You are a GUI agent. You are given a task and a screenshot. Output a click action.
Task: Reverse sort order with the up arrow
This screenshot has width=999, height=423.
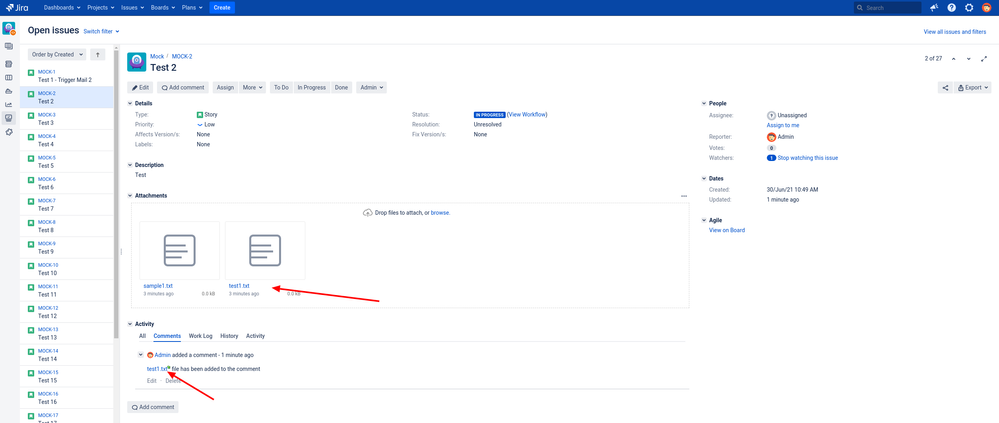(97, 55)
